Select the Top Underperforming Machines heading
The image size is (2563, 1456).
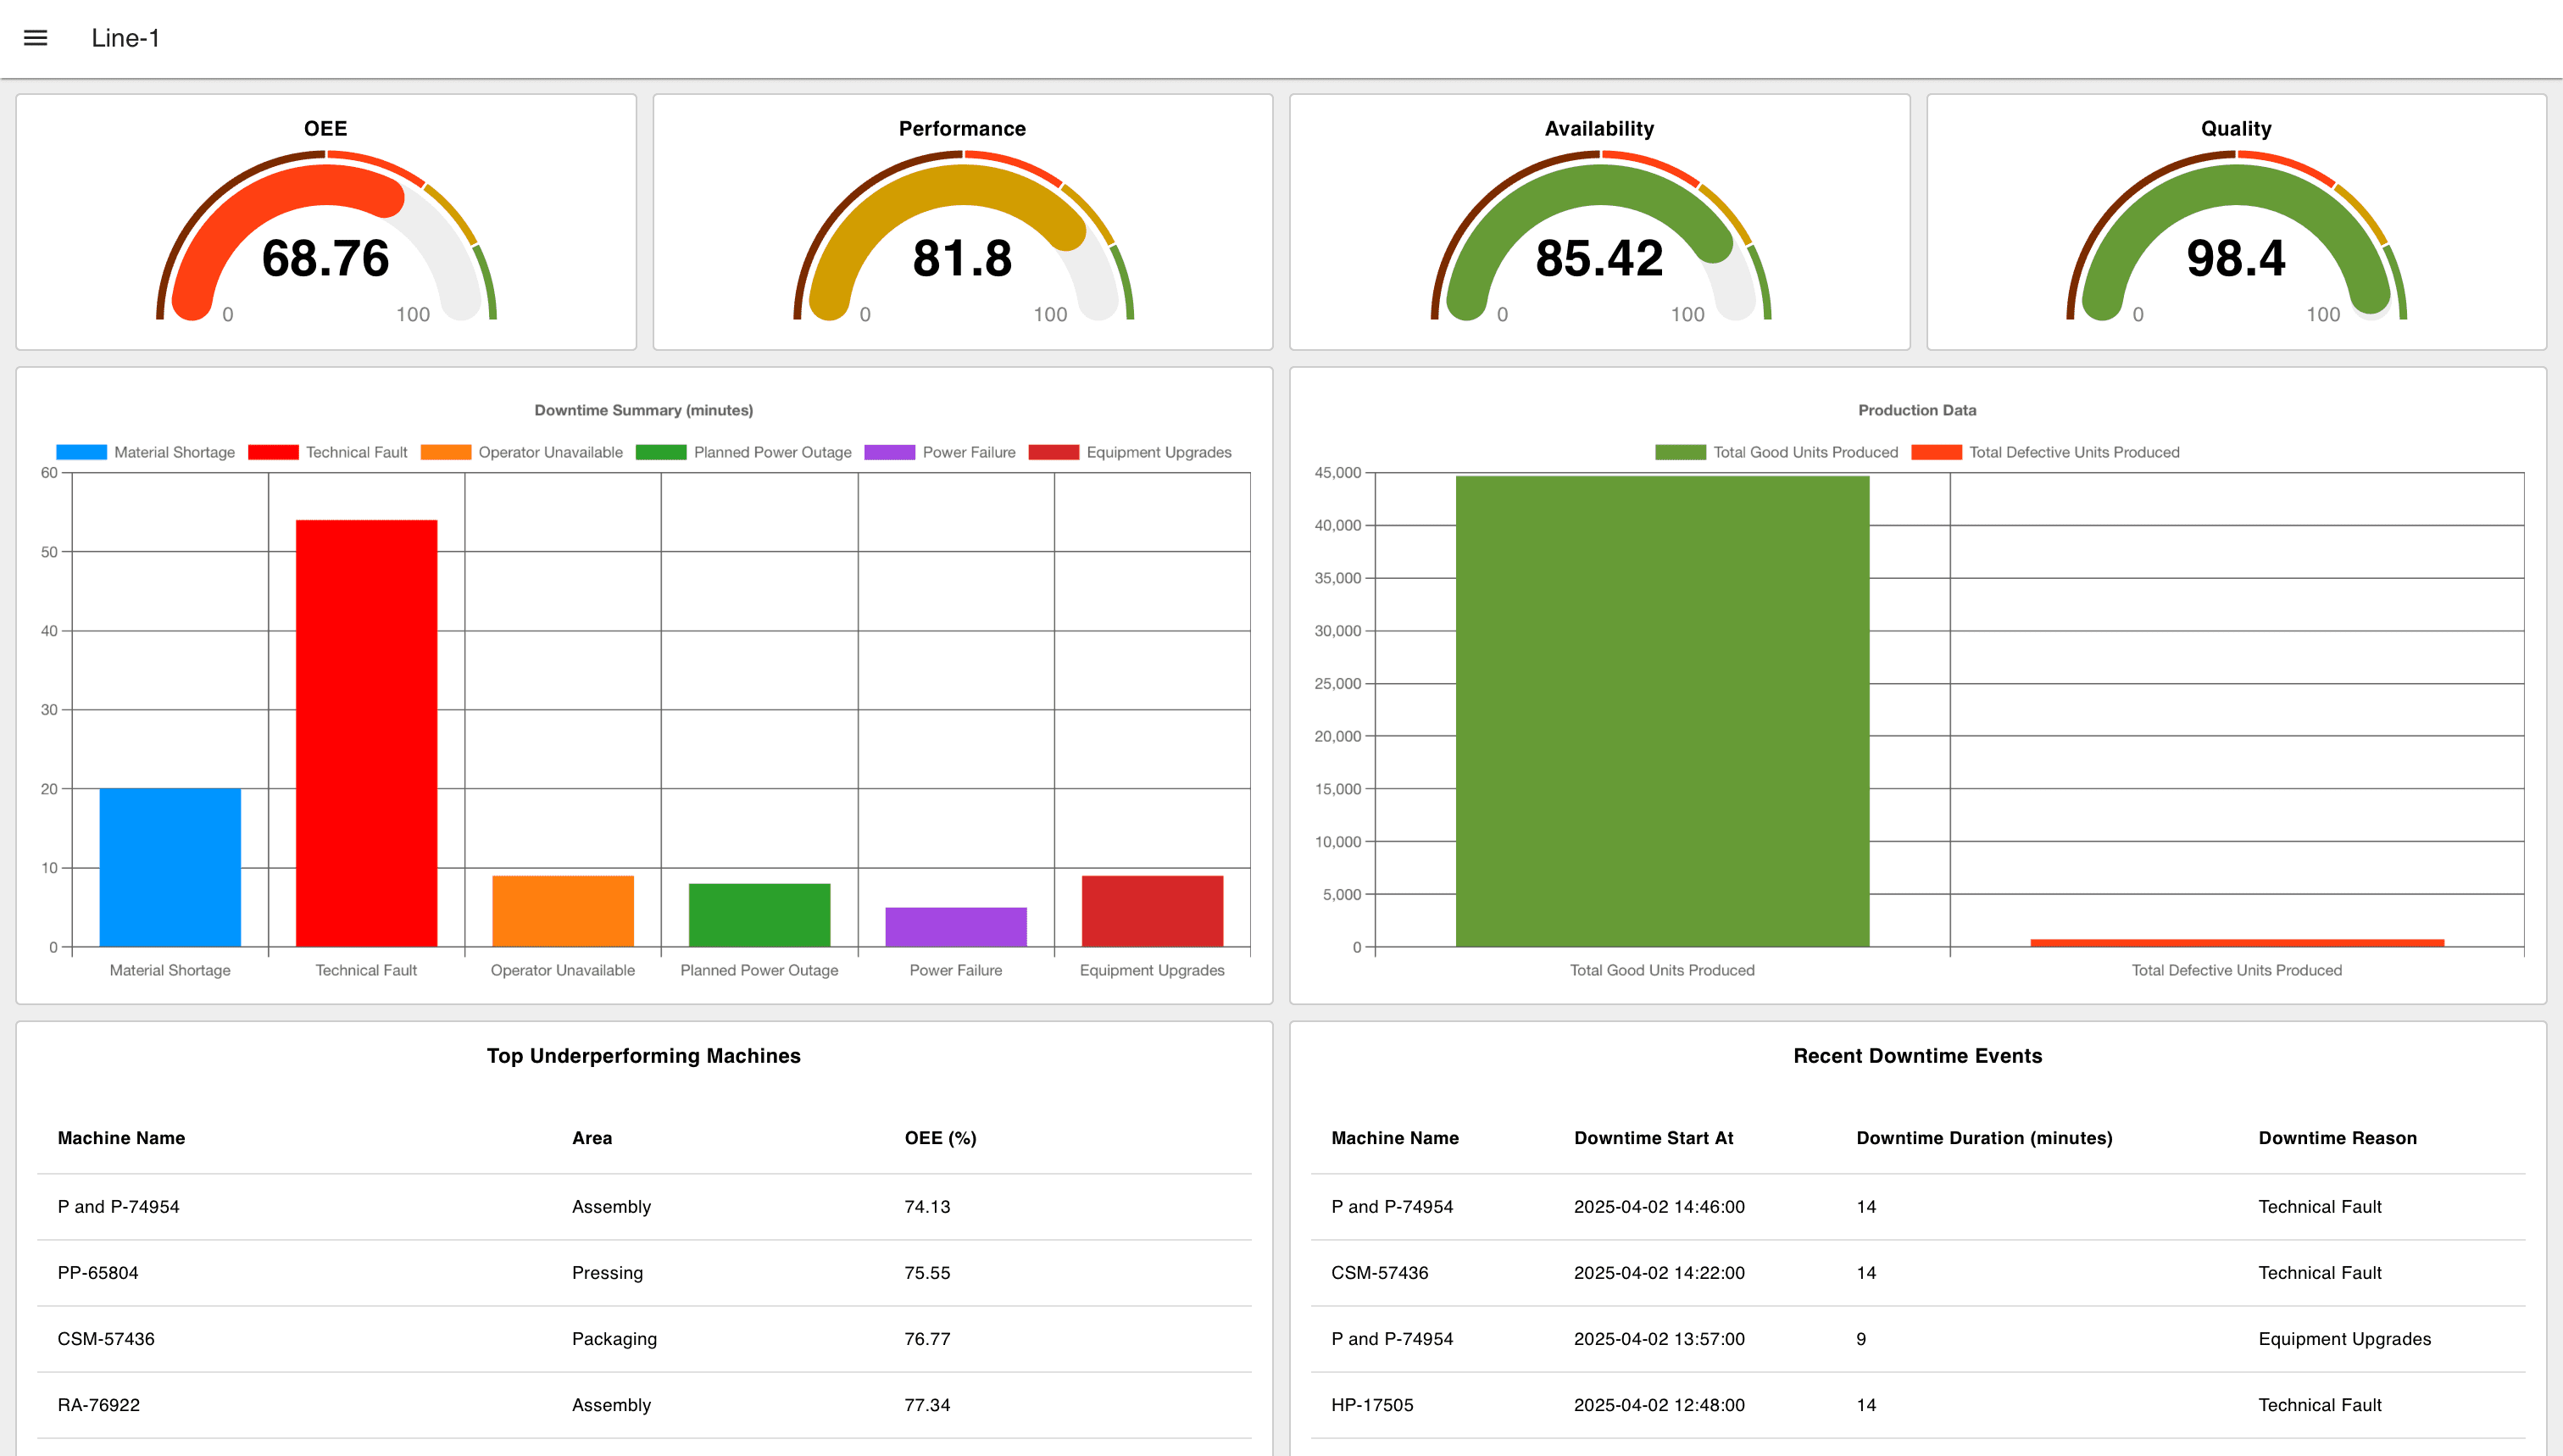pos(643,1056)
